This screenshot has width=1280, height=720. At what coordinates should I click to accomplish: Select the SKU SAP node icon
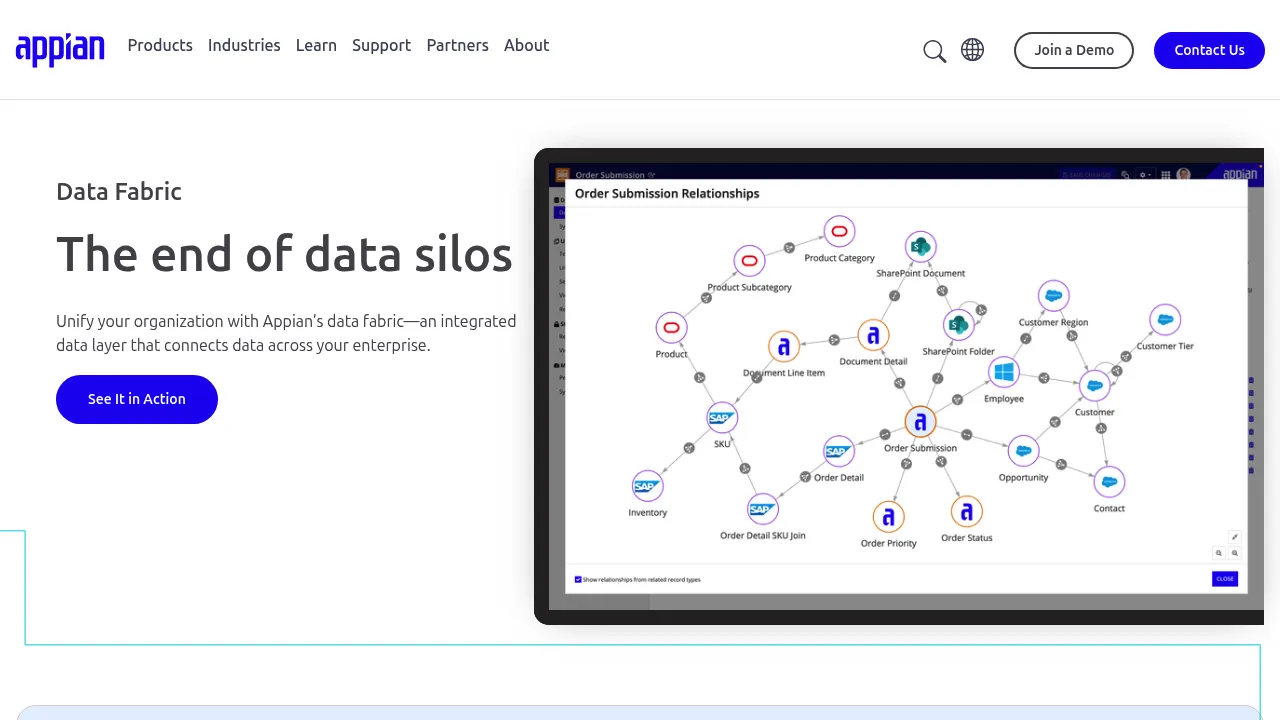[x=721, y=418]
